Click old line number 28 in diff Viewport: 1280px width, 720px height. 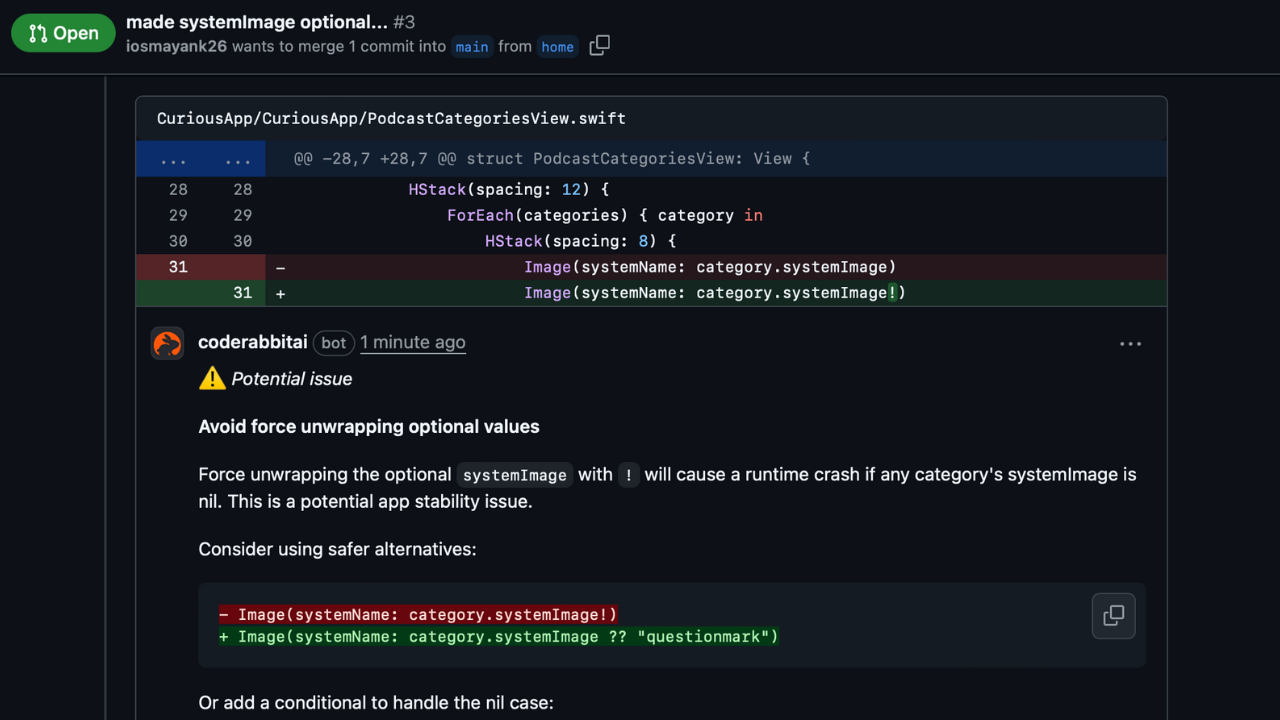(178, 189)
